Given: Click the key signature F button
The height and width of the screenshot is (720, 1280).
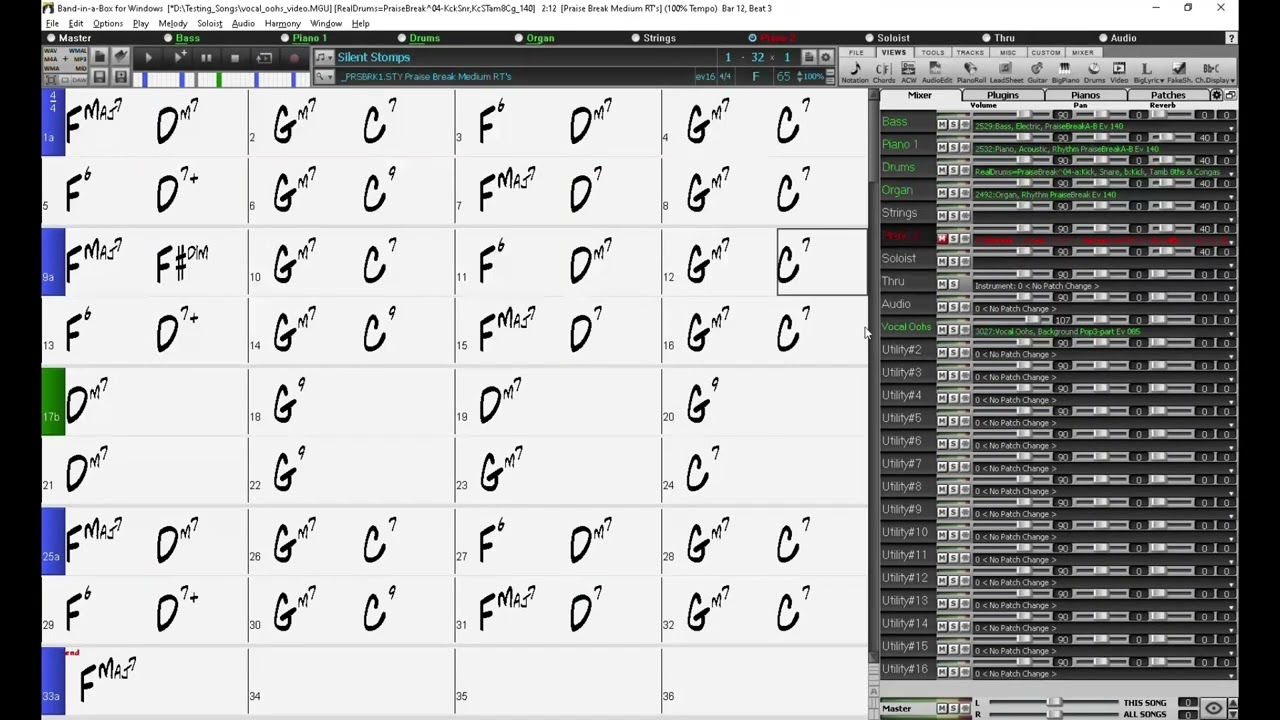Looking at the screenshot, I should [x=756, y=76].
